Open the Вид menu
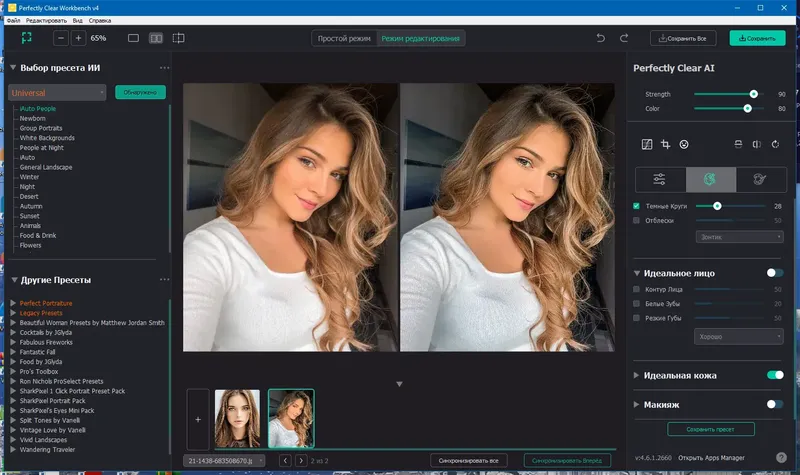This screenshot has width=800, height=475. 78,20
